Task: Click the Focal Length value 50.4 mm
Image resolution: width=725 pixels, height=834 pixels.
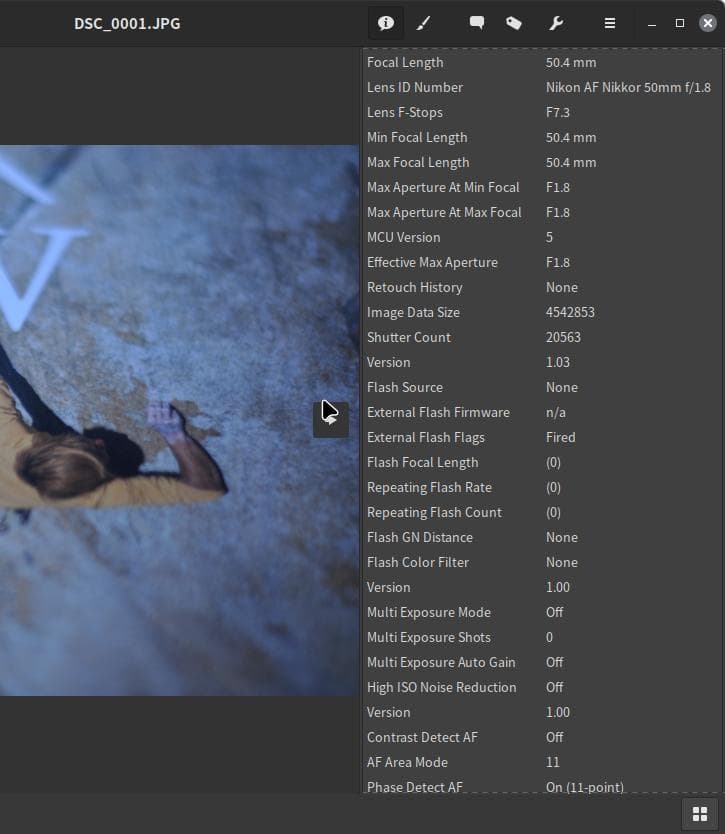Action: 571,62
